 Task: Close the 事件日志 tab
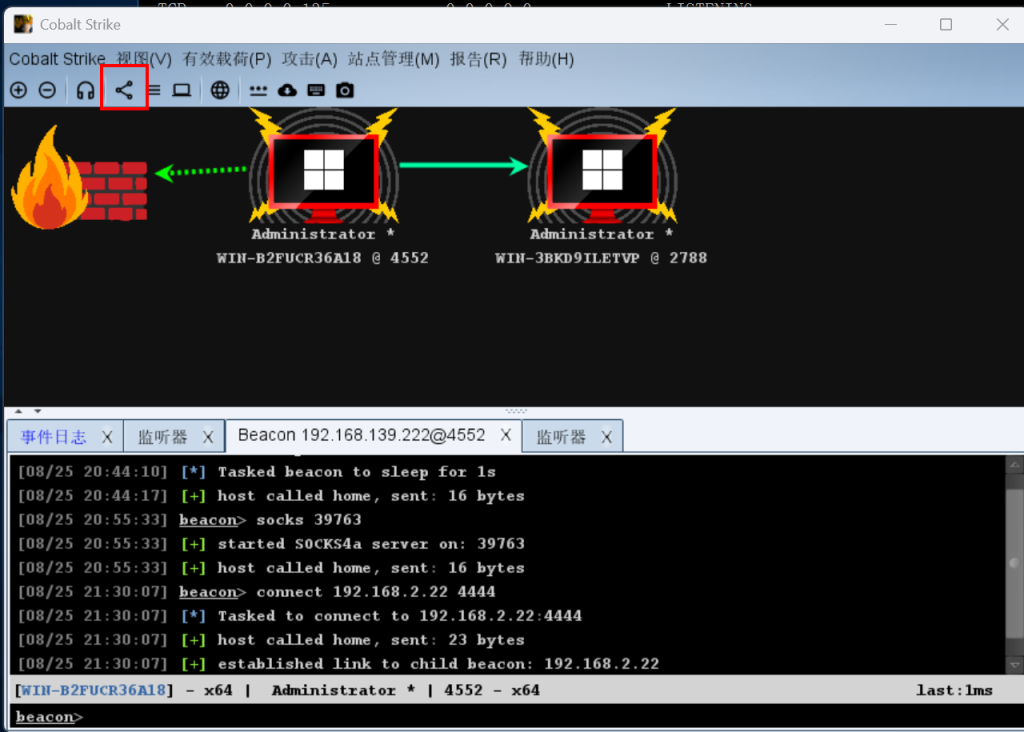[x=107, y=437]
